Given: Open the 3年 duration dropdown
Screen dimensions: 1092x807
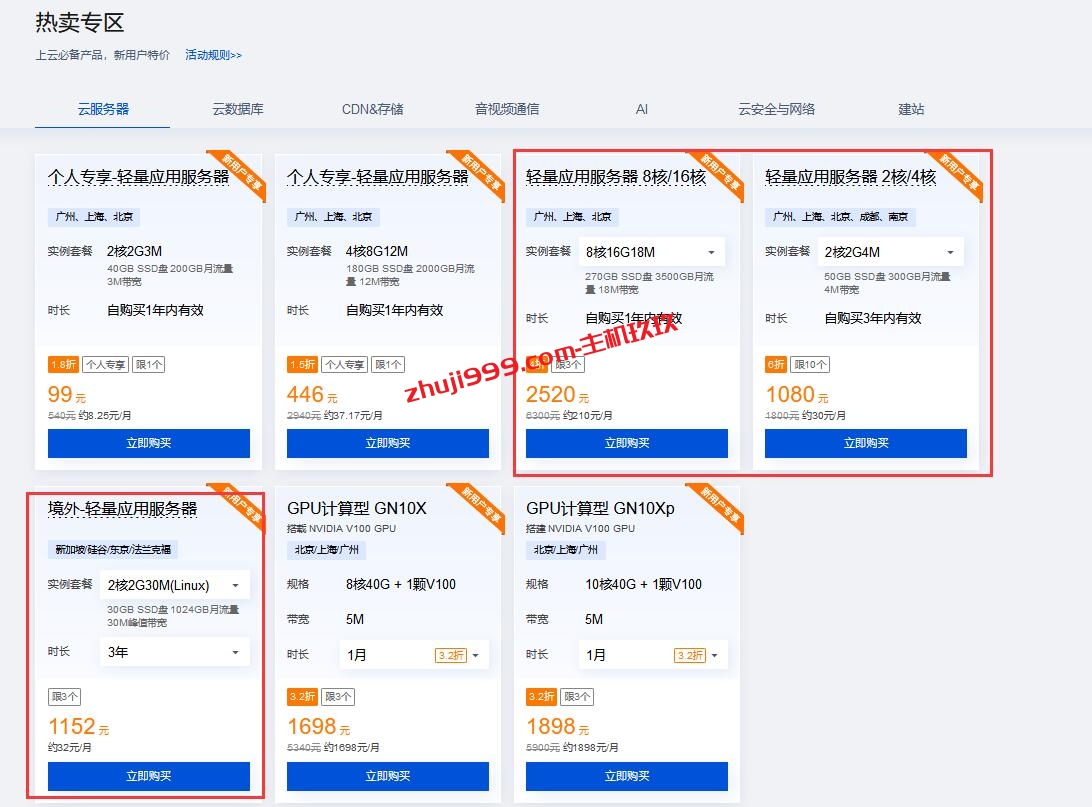Looking at the screenshot, I should pyautogui.click(x=174, y=652).
